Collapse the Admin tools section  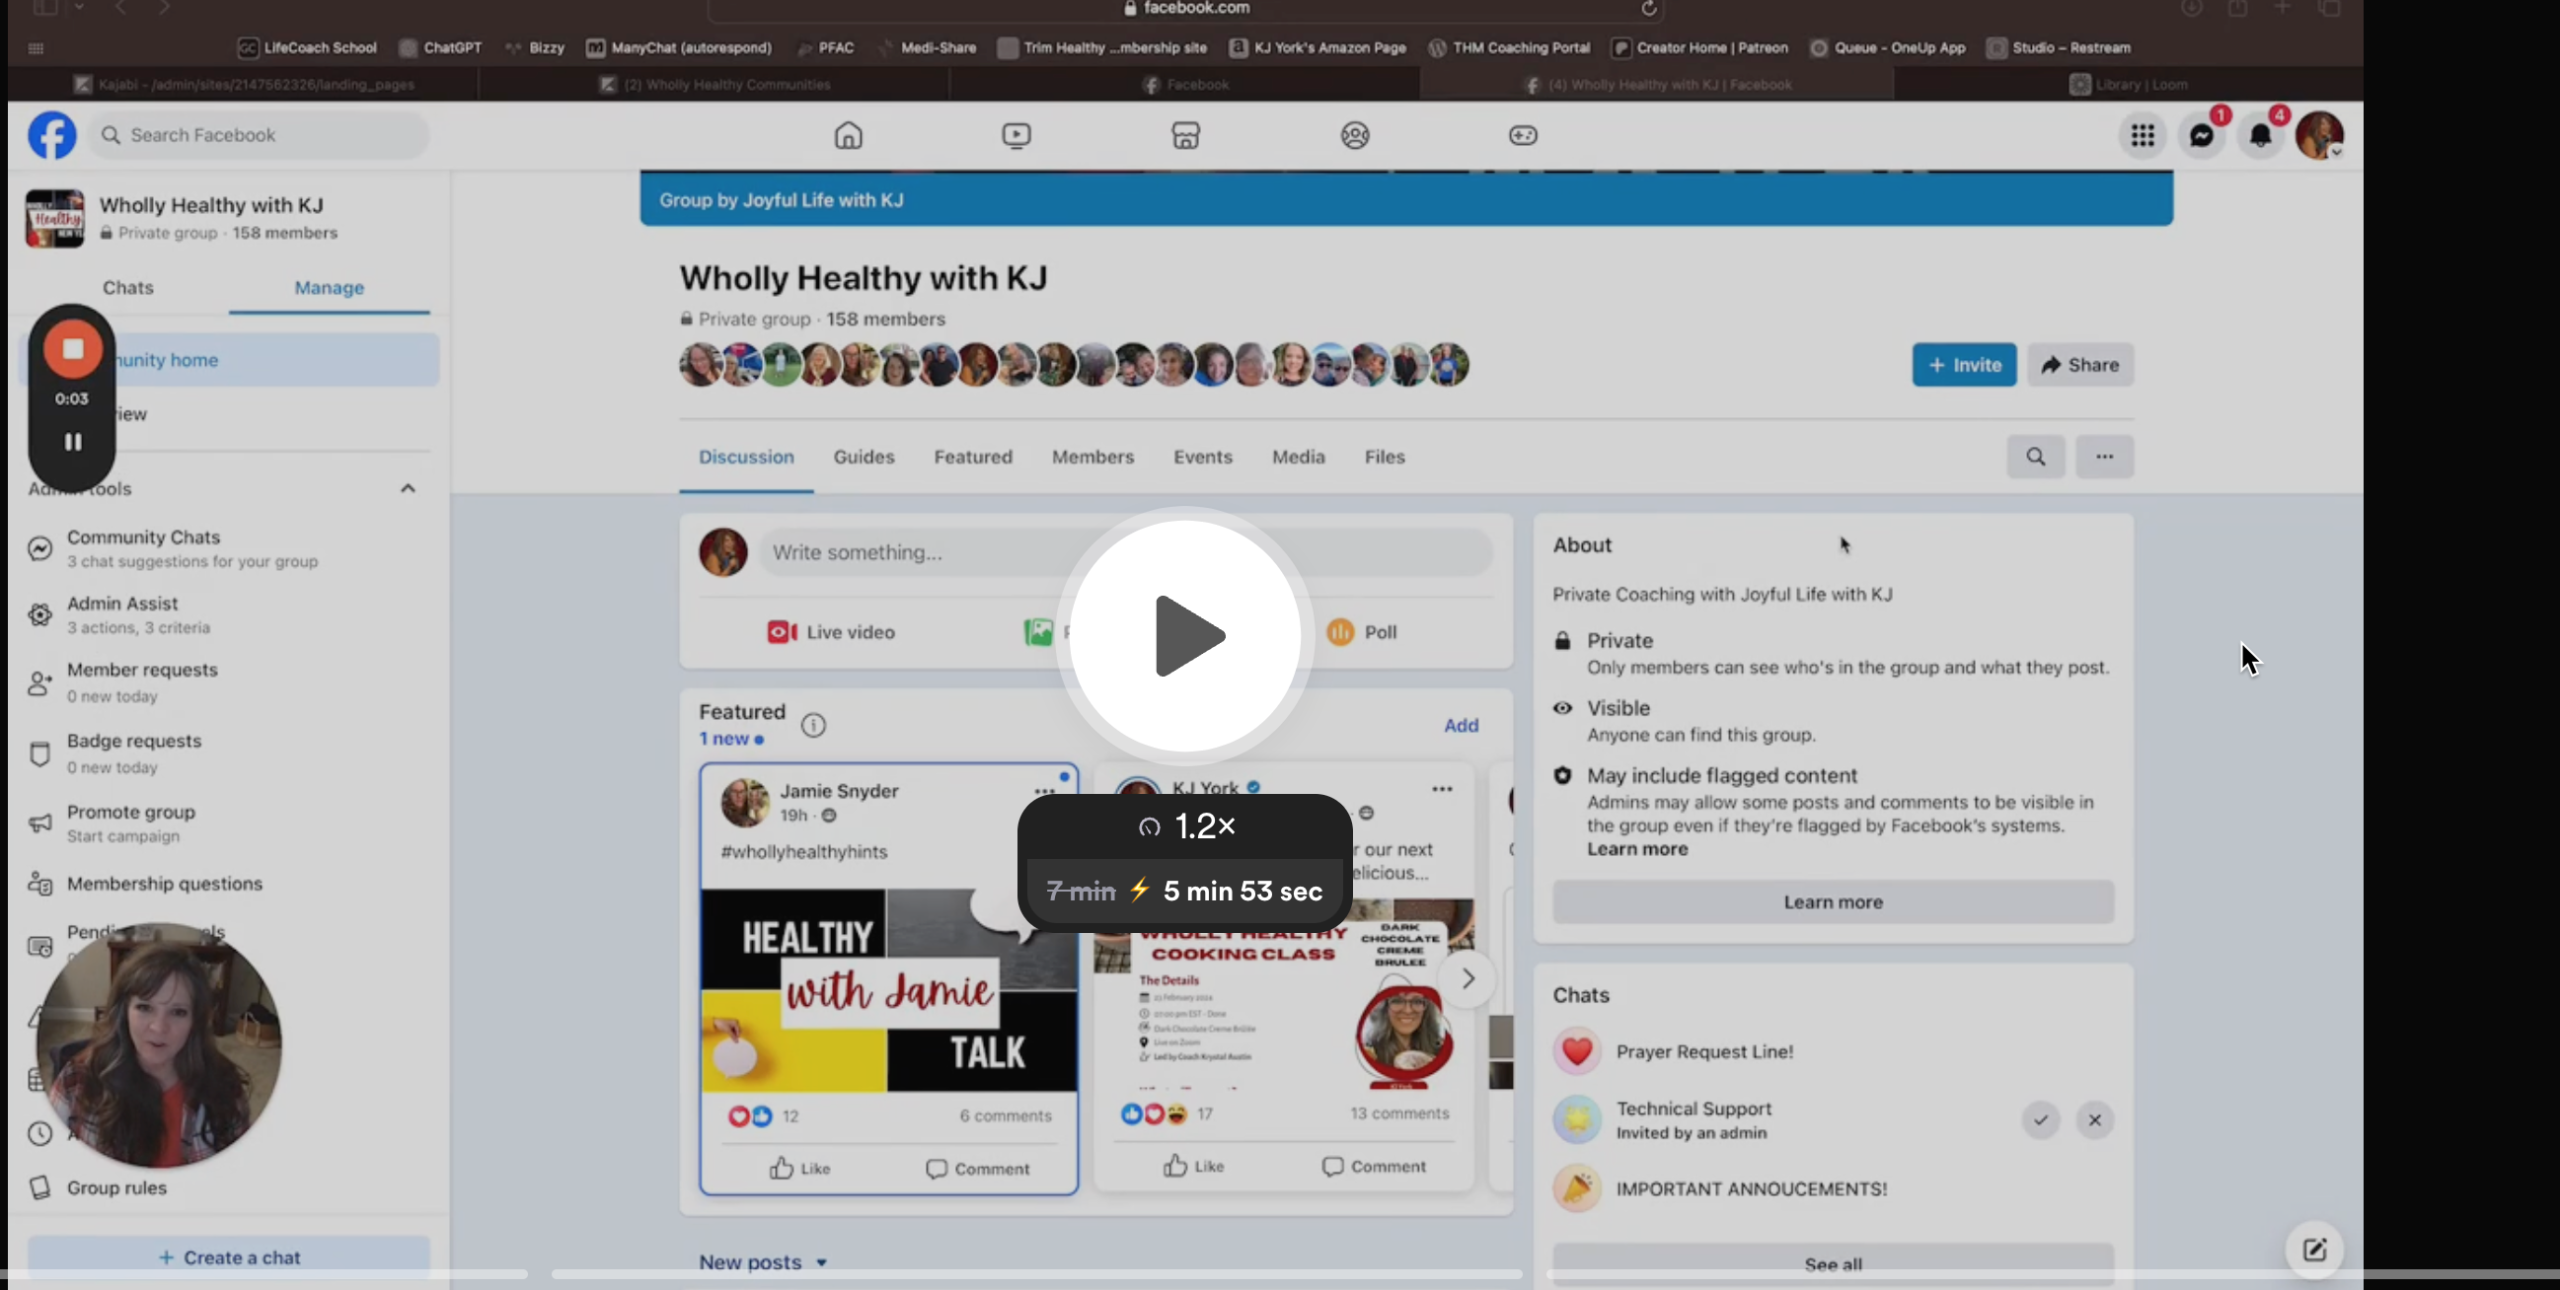pyautogui.click(x=407, y=489)
